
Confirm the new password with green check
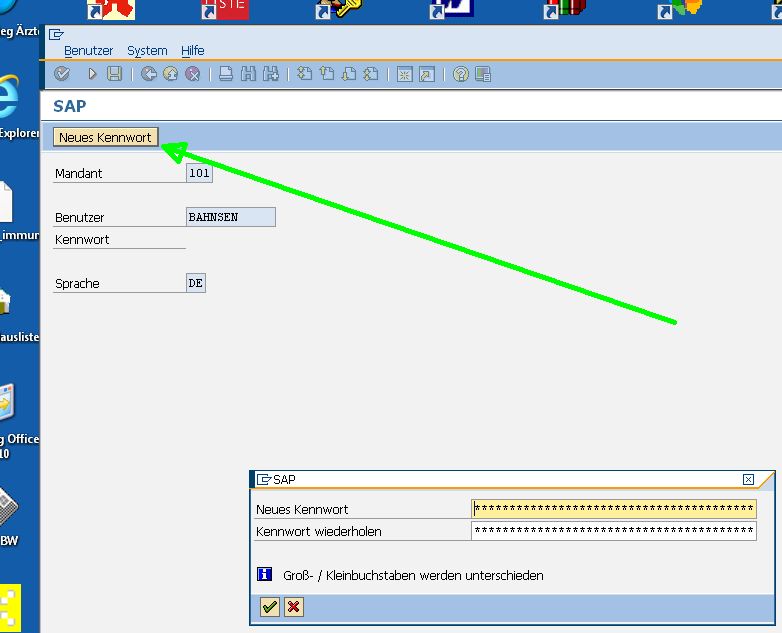click(270, 607)
